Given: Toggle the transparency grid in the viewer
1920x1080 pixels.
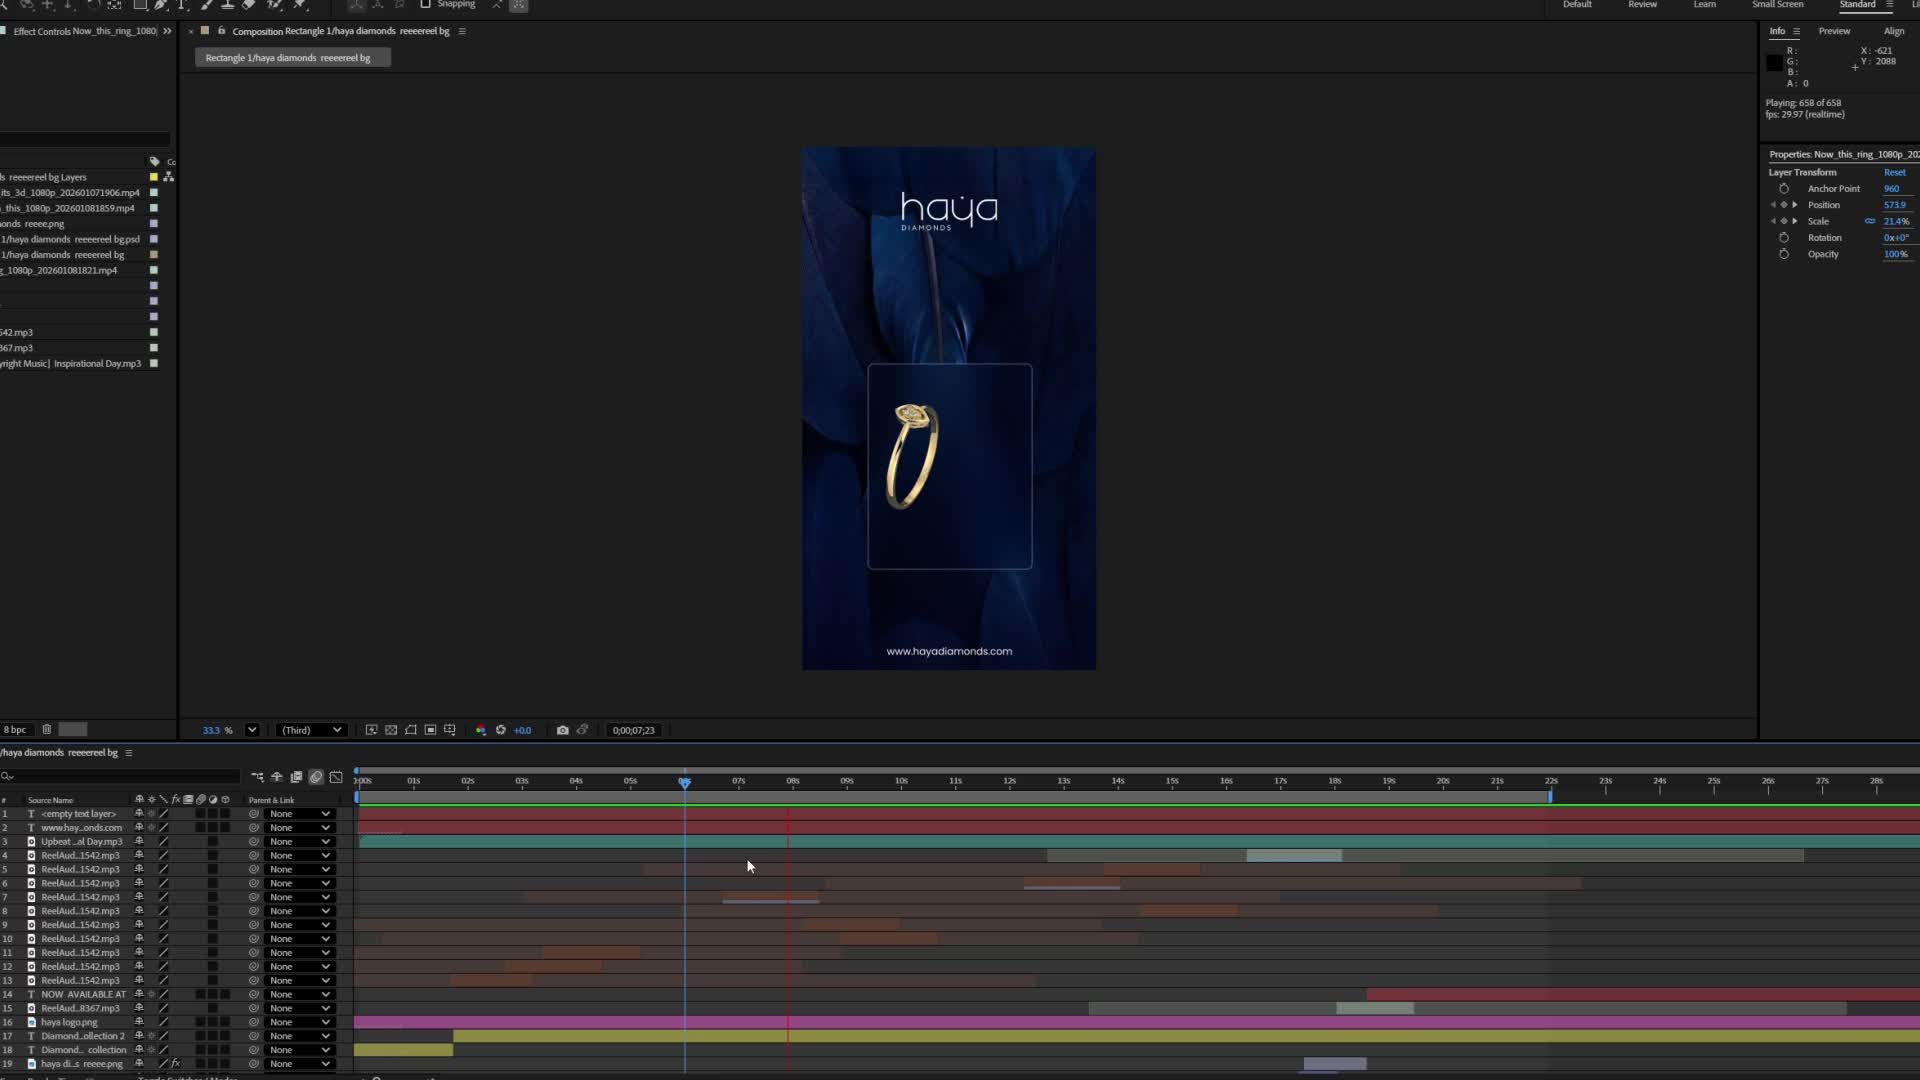Looking at the screenshot, I should click(391, 730).
